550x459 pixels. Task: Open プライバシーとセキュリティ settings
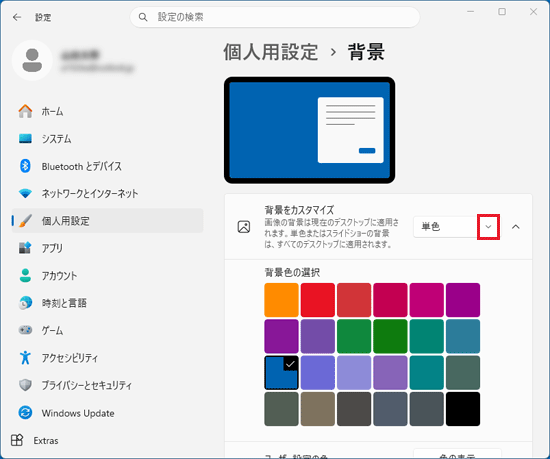point(107,385)
